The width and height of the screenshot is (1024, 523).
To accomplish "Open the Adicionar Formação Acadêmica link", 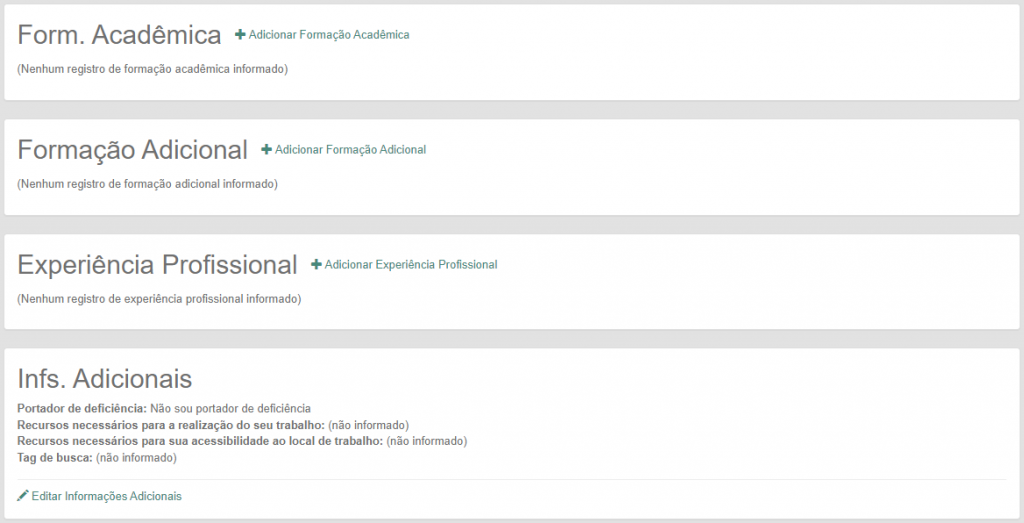I will 329,35.
